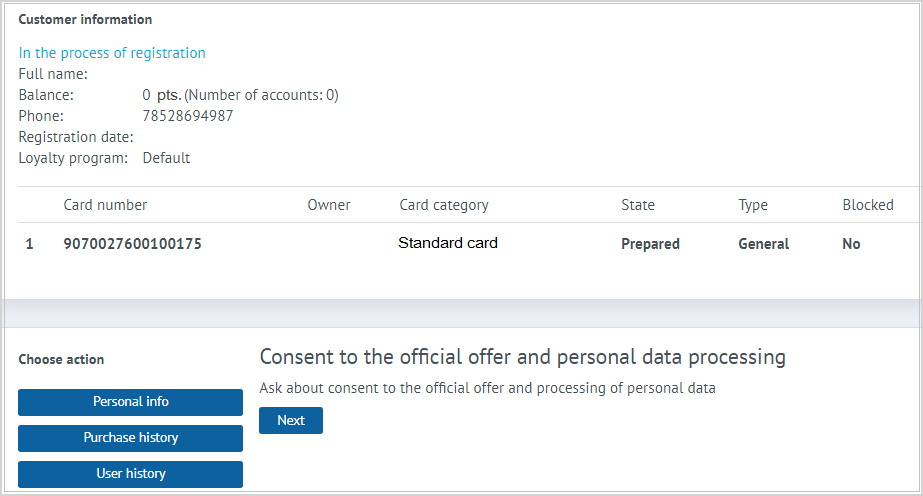This screenshot has width=923, height=496.
Task: Open the Purchase history section
Action: 130,438
